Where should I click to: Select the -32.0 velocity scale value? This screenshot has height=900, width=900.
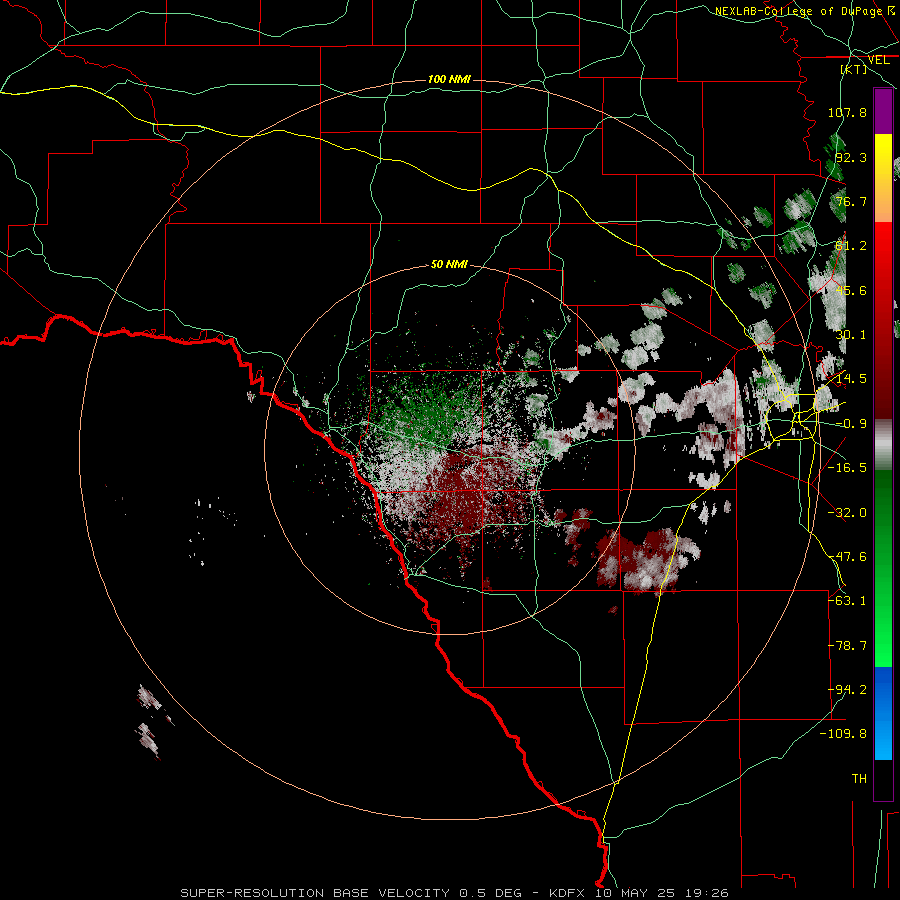[x=847, y=513]
